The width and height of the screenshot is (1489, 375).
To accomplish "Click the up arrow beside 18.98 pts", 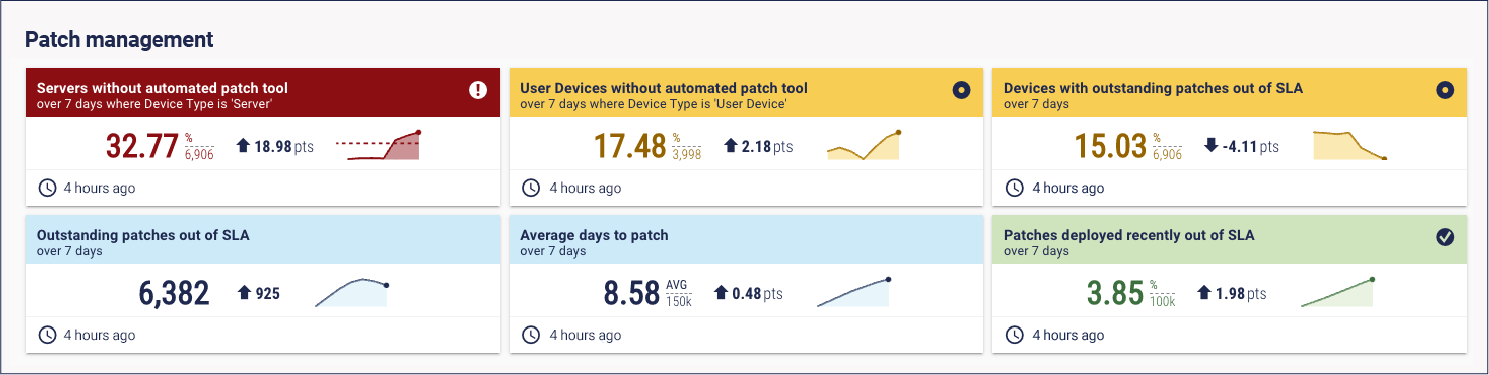I will 243,146.
